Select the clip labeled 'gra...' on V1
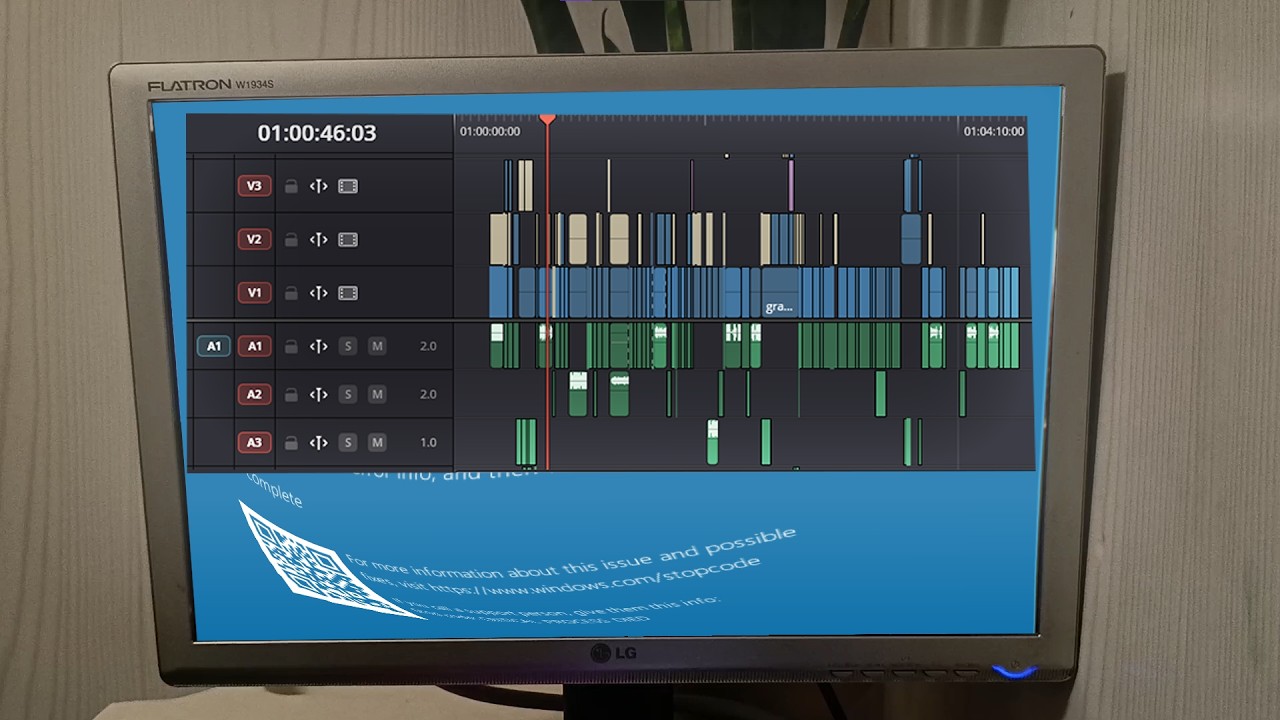This screenshot has height=720, width=1280. click(781, 293)
